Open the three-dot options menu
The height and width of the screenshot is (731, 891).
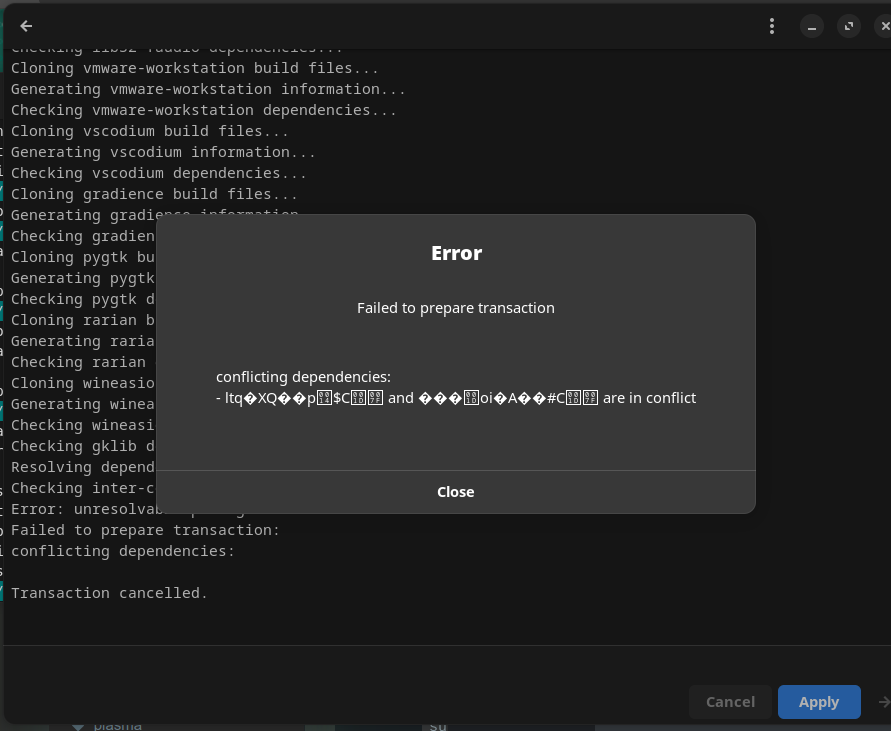pyautogui.click(x=772, y=26)
